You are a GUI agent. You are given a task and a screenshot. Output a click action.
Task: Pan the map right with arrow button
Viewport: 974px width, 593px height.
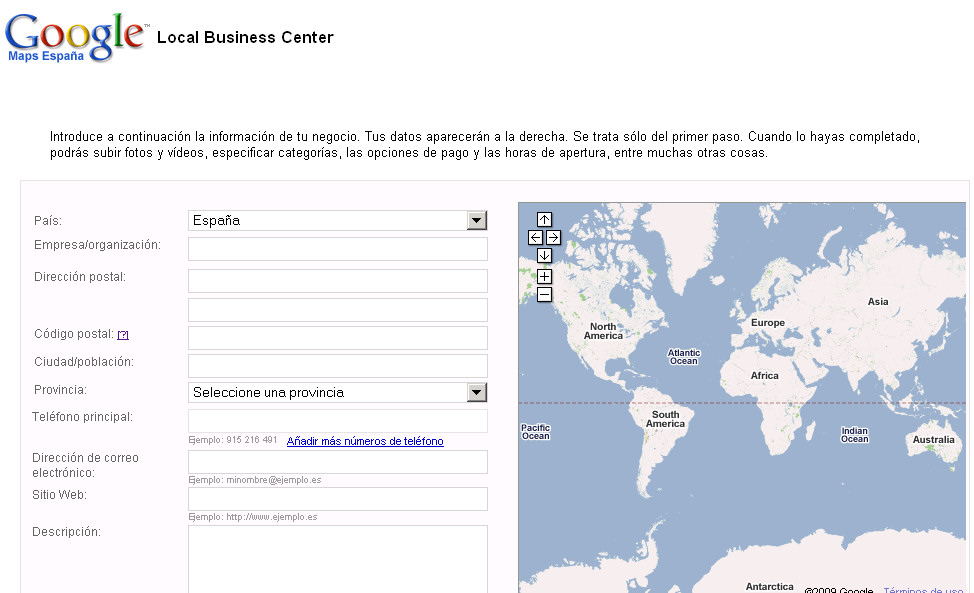click(x=553, y=238)
